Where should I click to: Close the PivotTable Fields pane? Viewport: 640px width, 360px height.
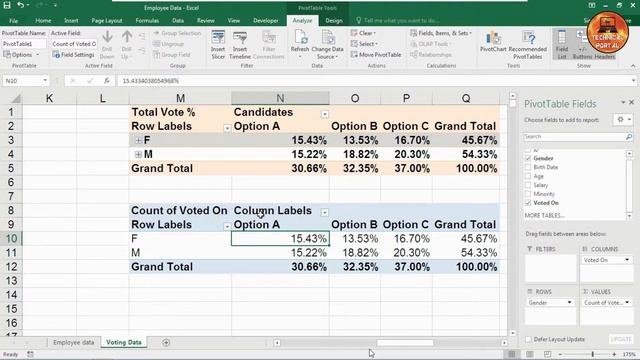pyautogui.click(x=631, y=102)
